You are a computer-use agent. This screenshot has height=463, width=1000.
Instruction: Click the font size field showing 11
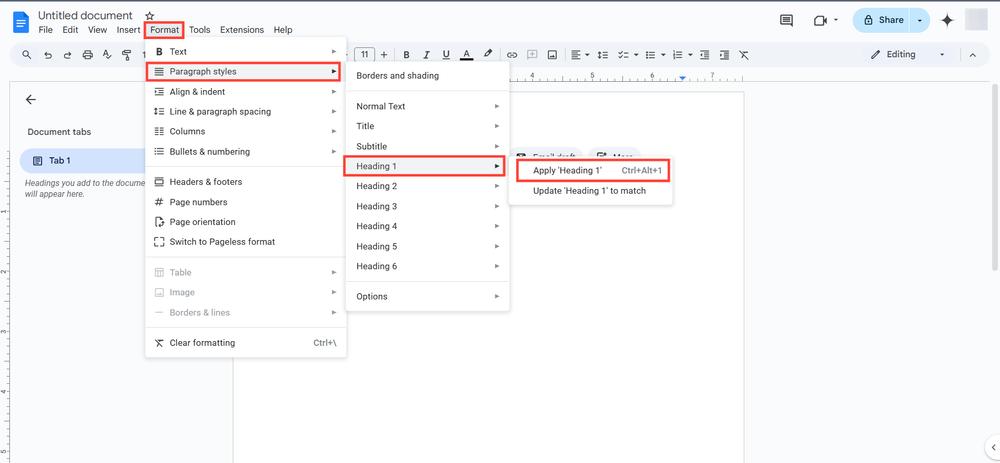point(365,55)
